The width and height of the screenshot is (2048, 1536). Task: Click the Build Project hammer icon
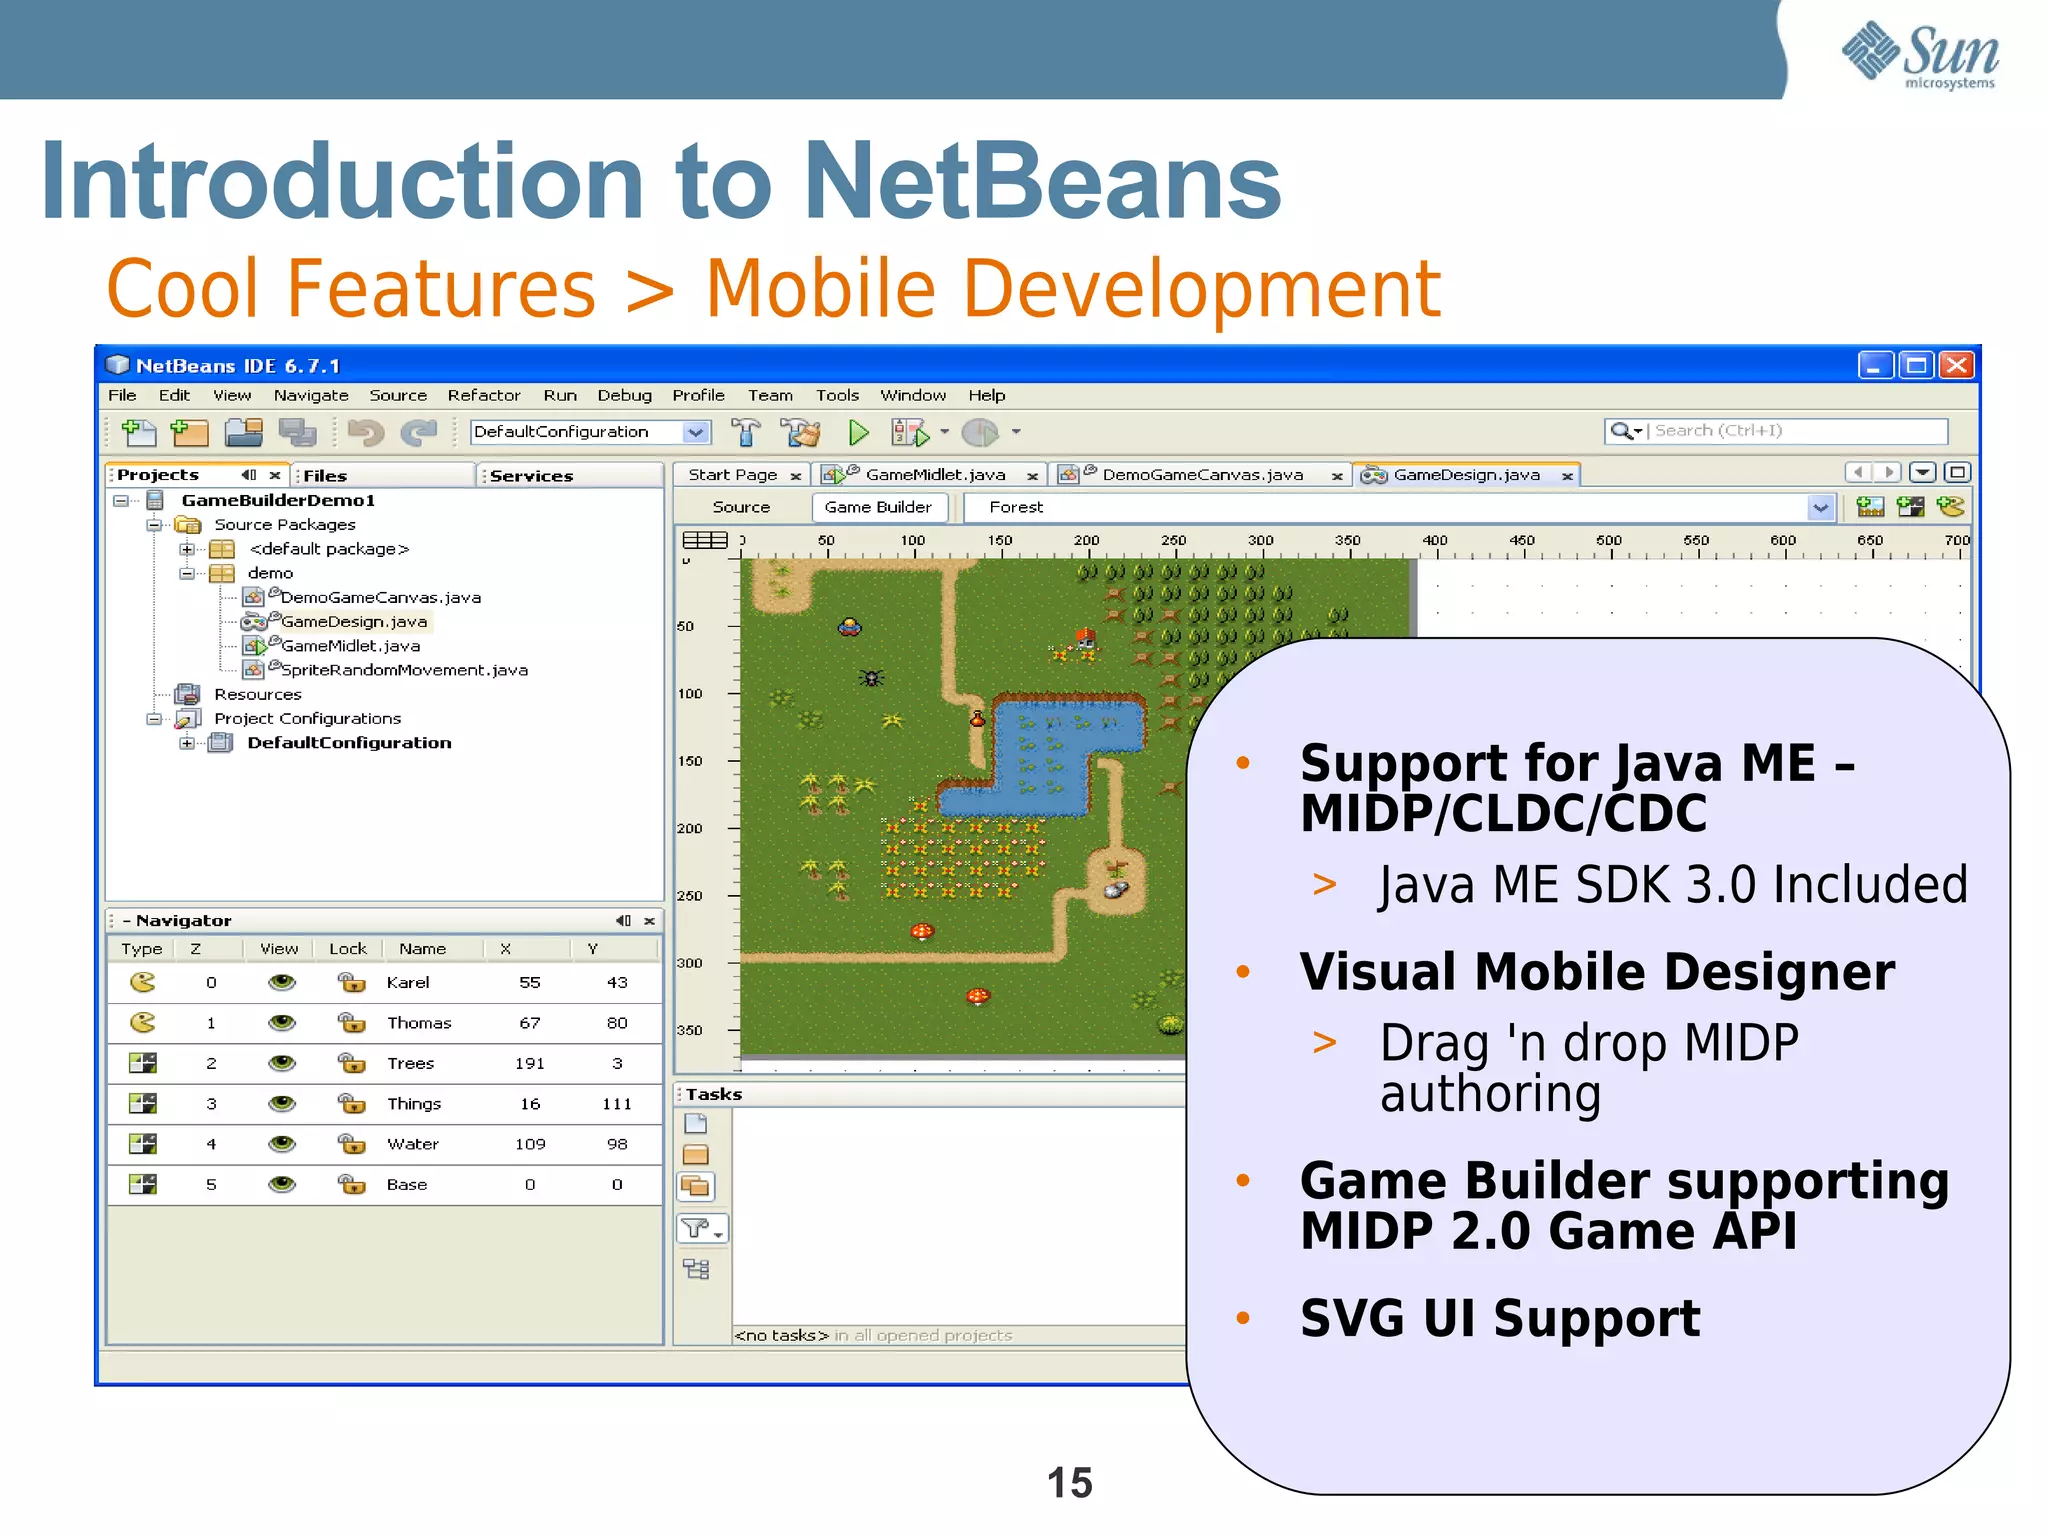click(746, 432)
